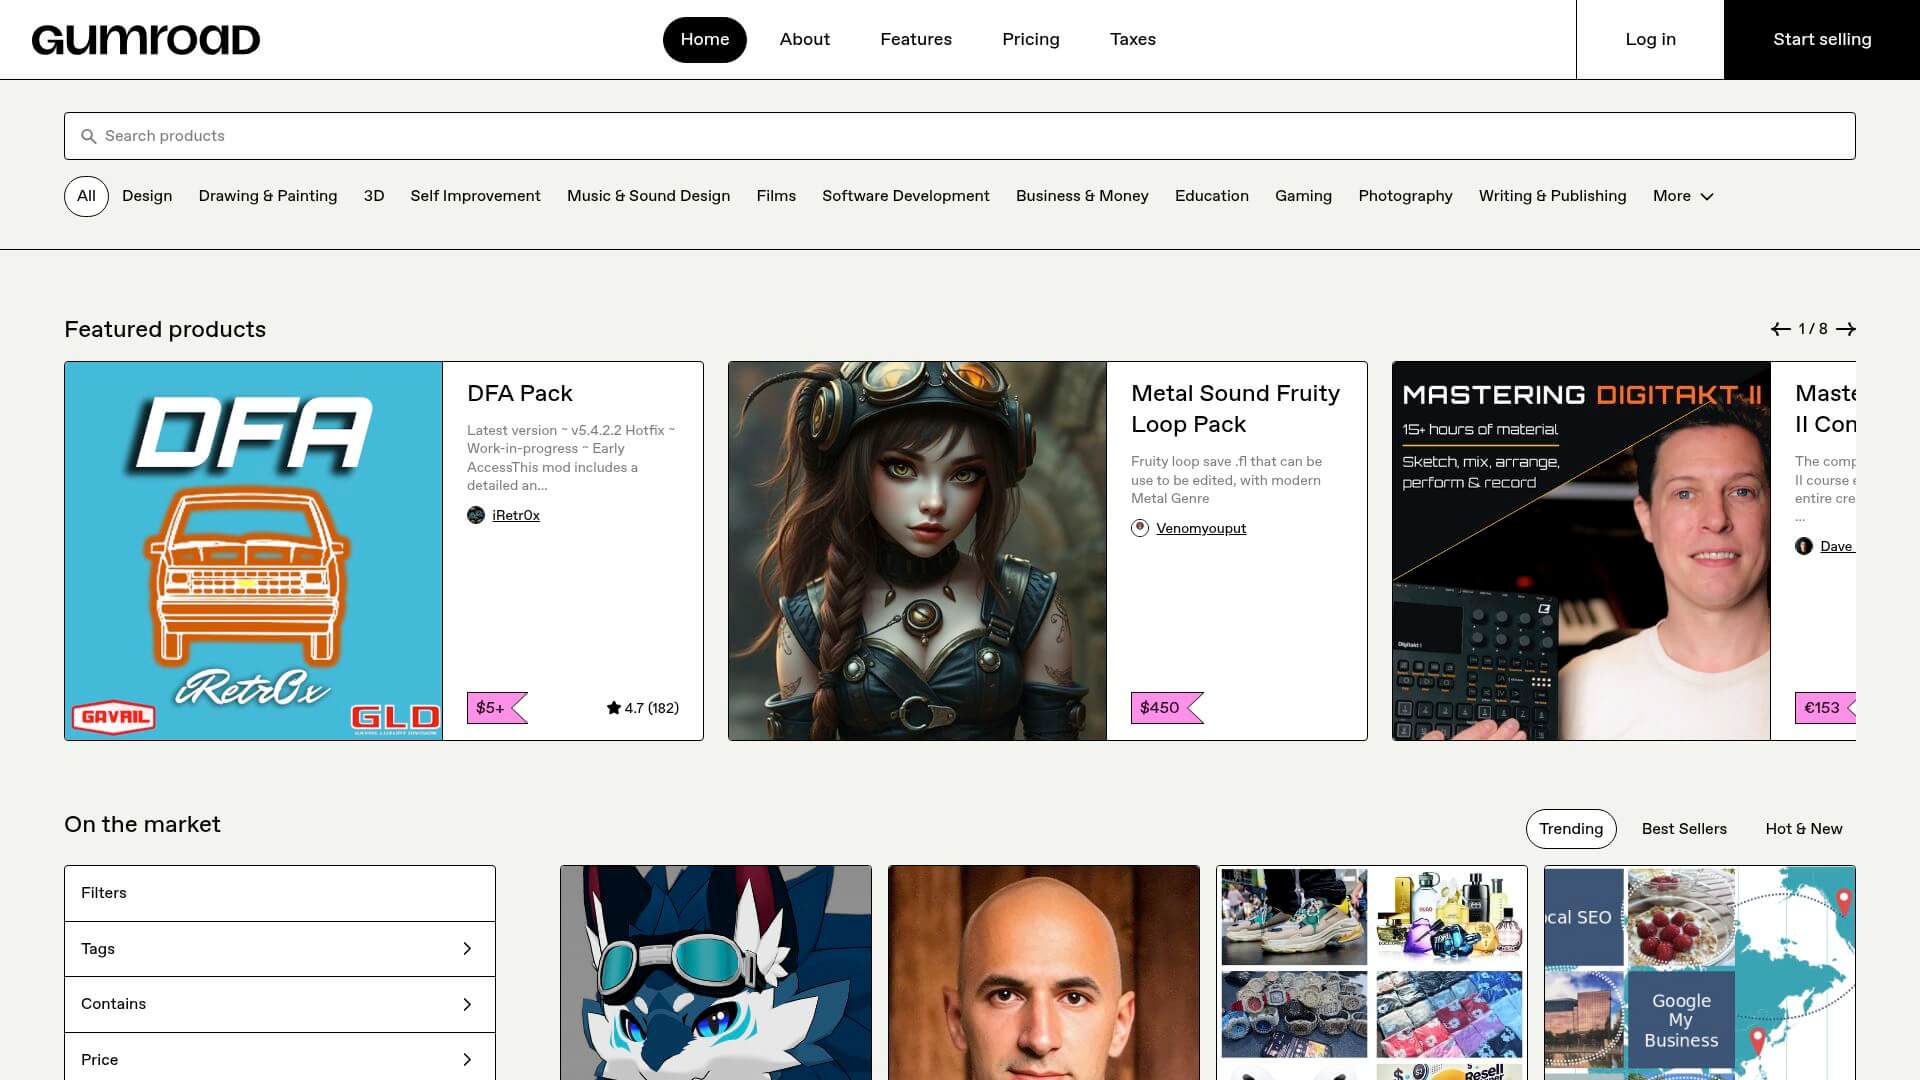Click the Start selling button
1920x1080 pixels.
1822,40
